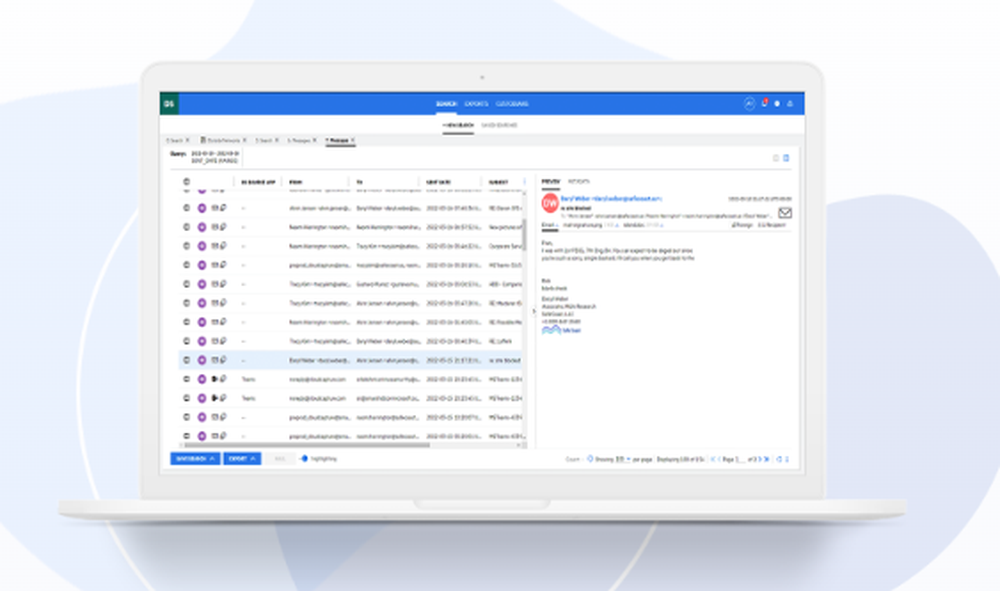Tick the select-all checkbox in table header
1000x591 pixels.
[x=186, y=182]
